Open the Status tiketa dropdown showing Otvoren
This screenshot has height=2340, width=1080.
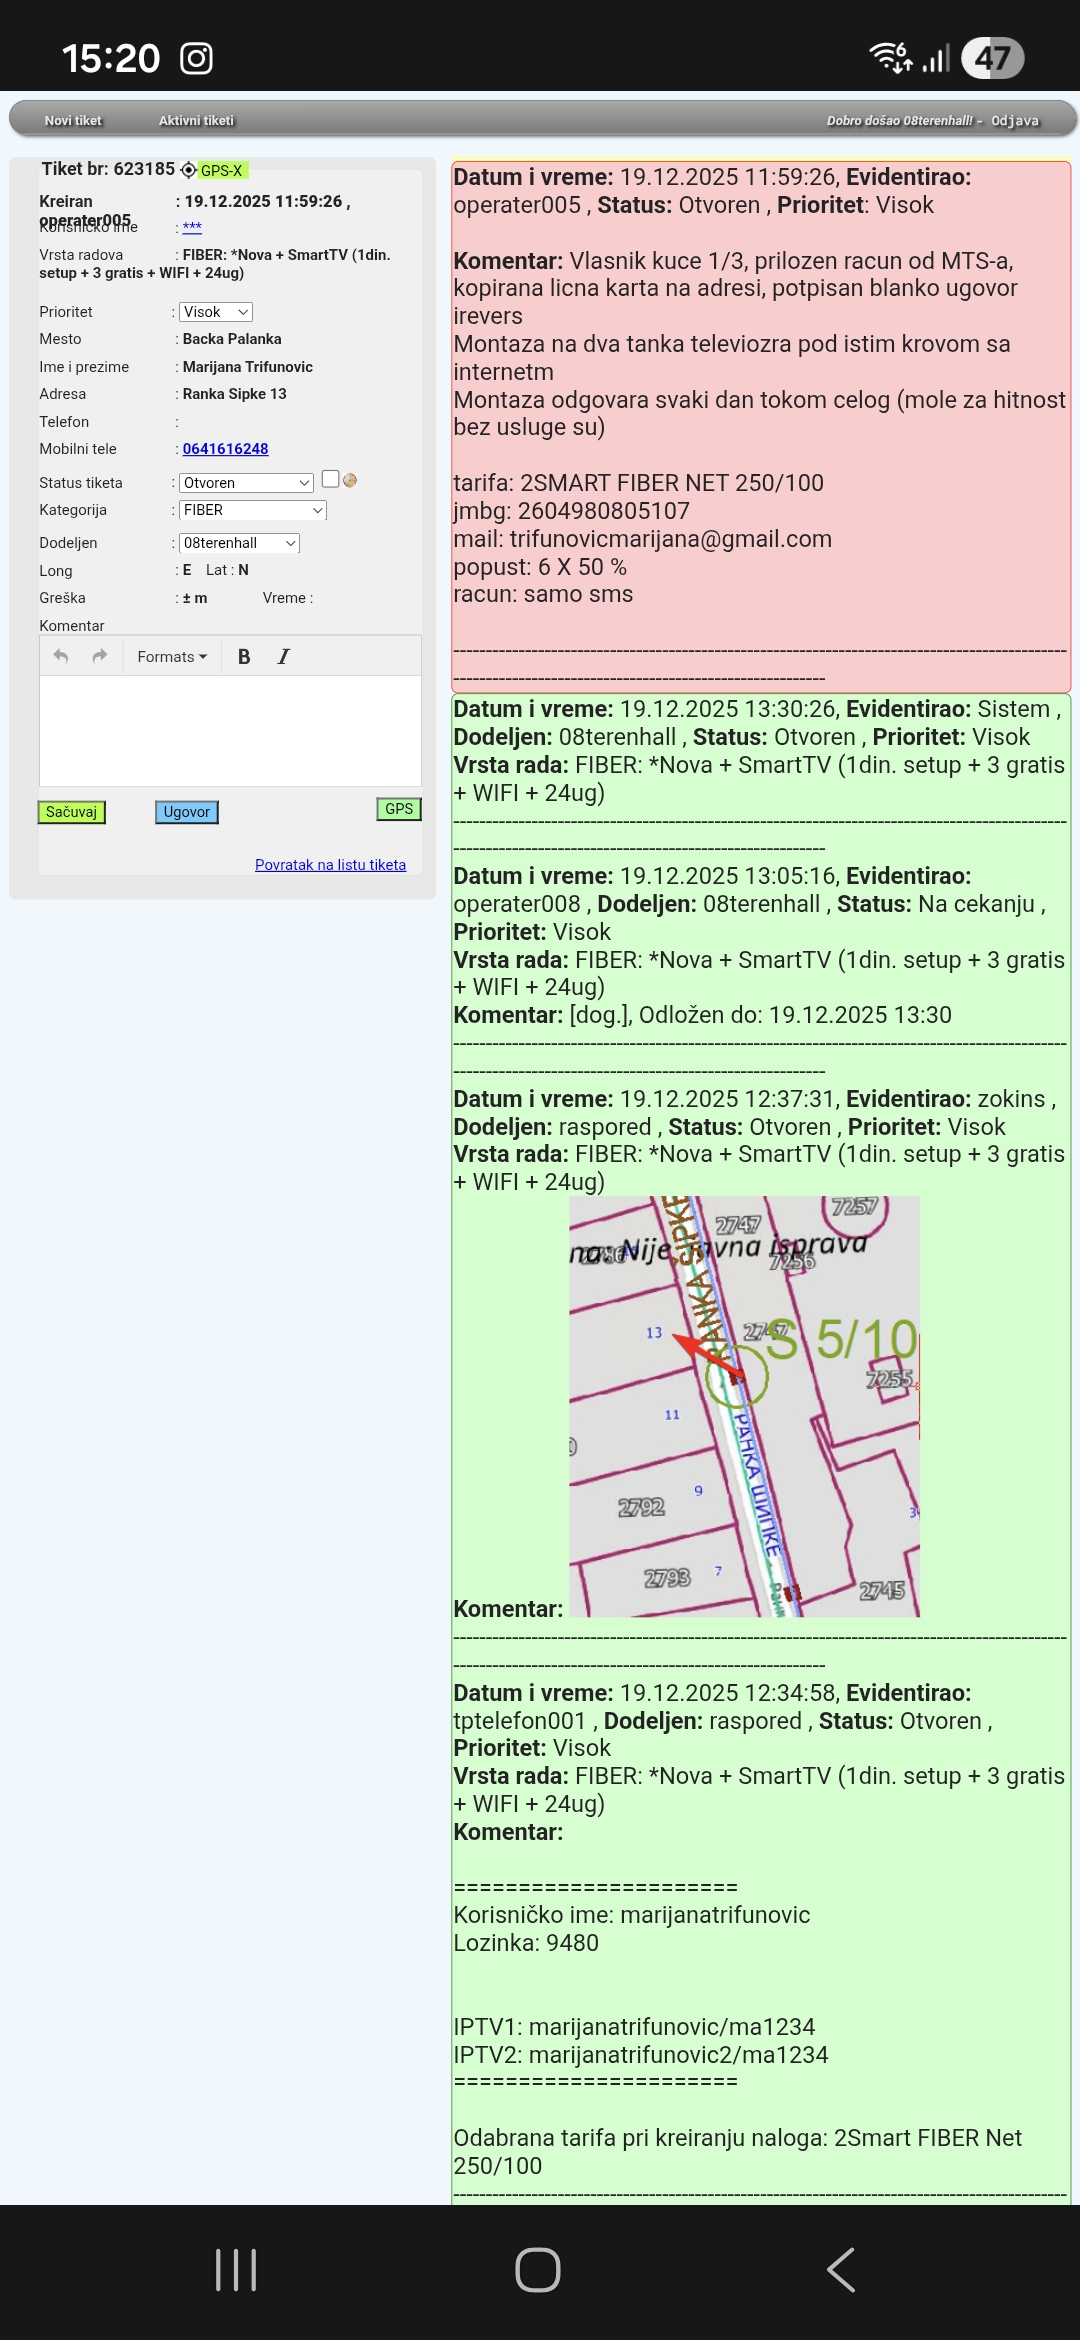coord(246,483)
